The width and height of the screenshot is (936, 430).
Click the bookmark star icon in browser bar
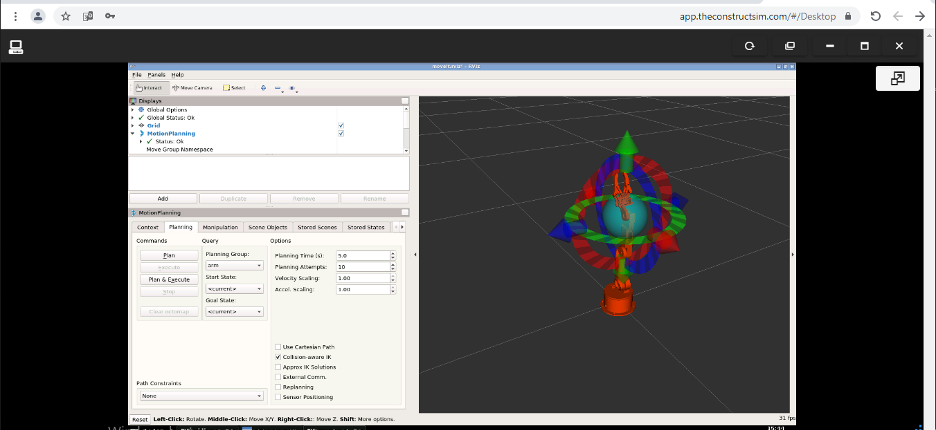(66, 16)
